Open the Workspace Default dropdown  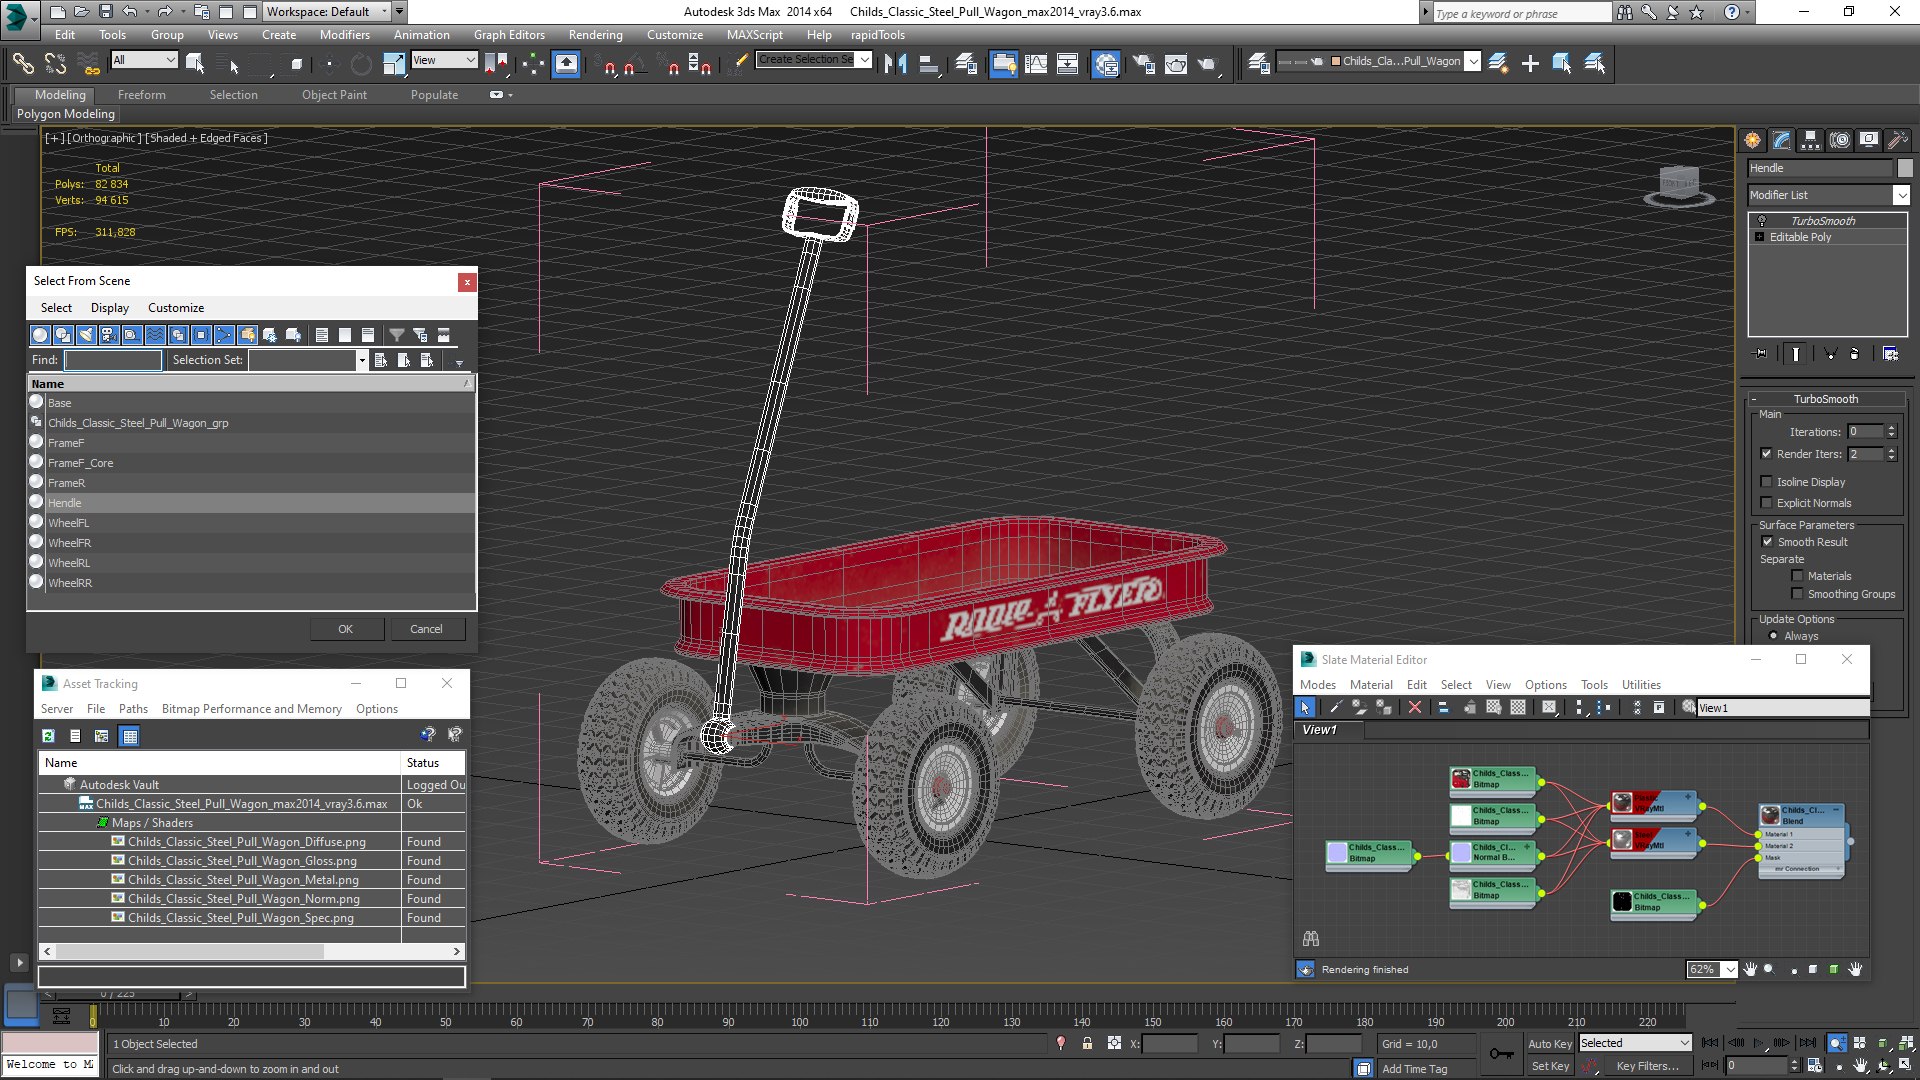(326, 12)
